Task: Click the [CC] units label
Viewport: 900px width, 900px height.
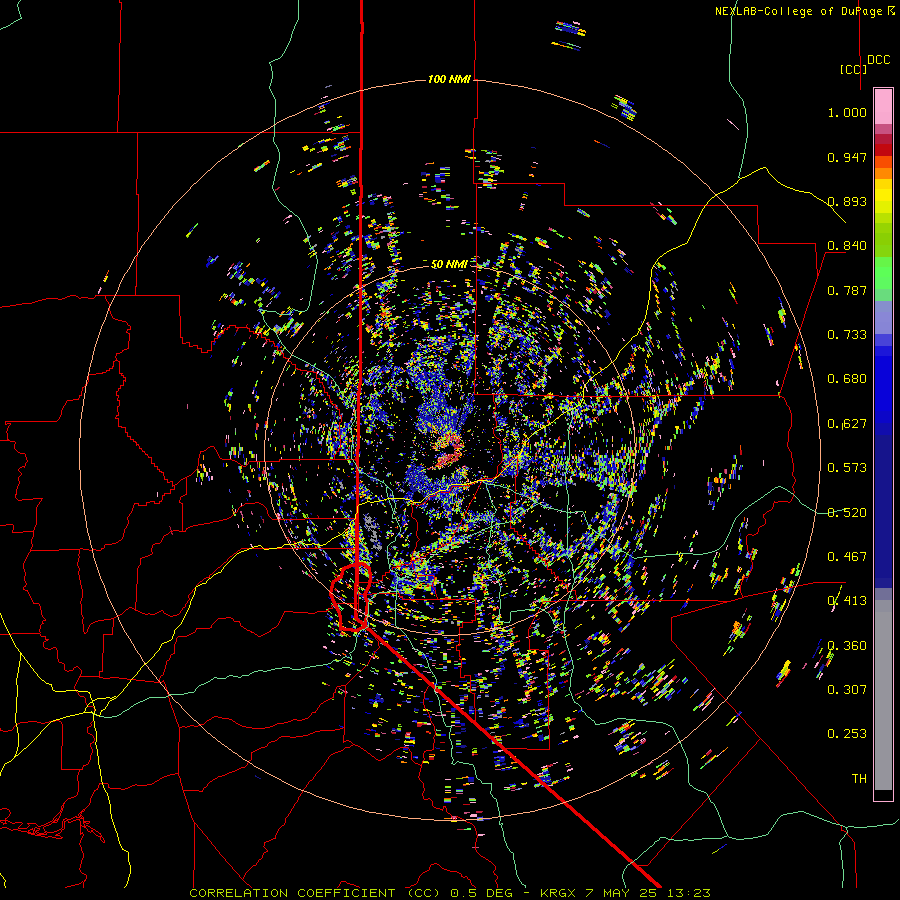Action: click(x=853, y=69)
